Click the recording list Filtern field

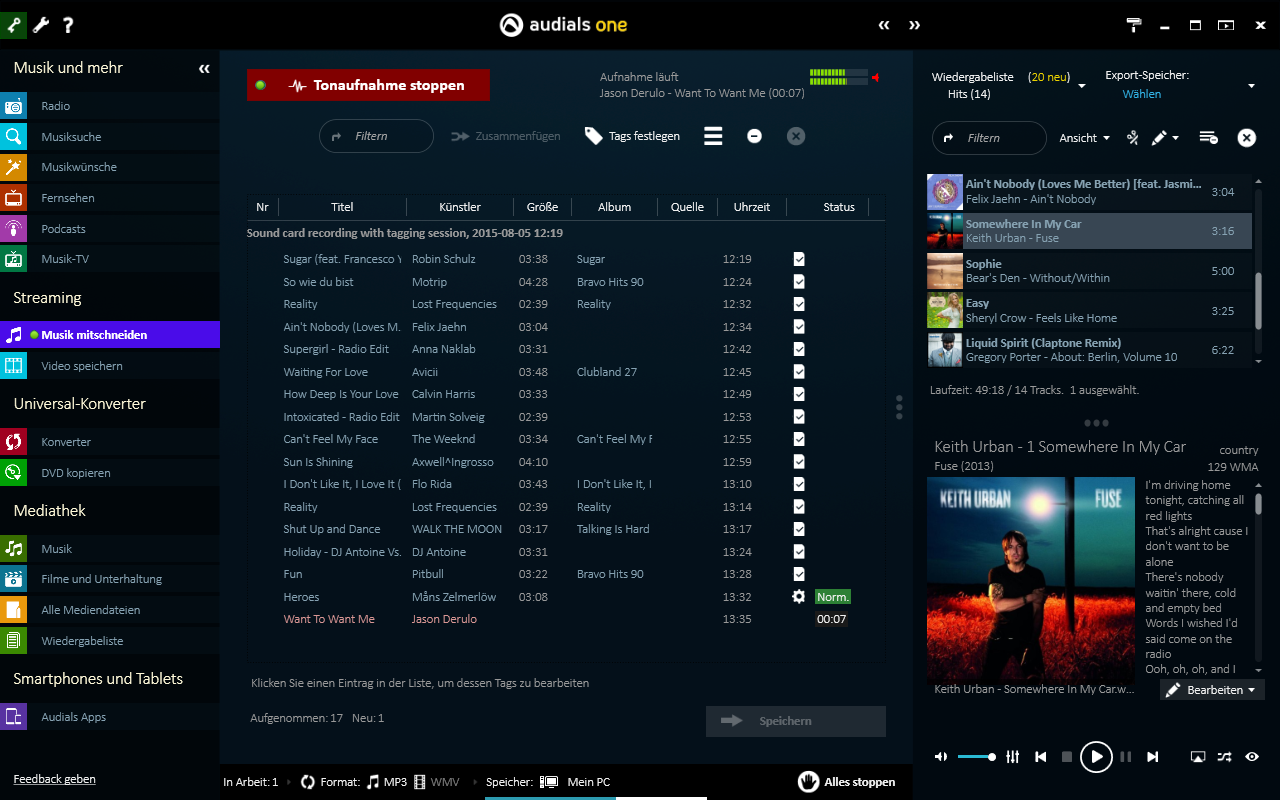point(376,136)
